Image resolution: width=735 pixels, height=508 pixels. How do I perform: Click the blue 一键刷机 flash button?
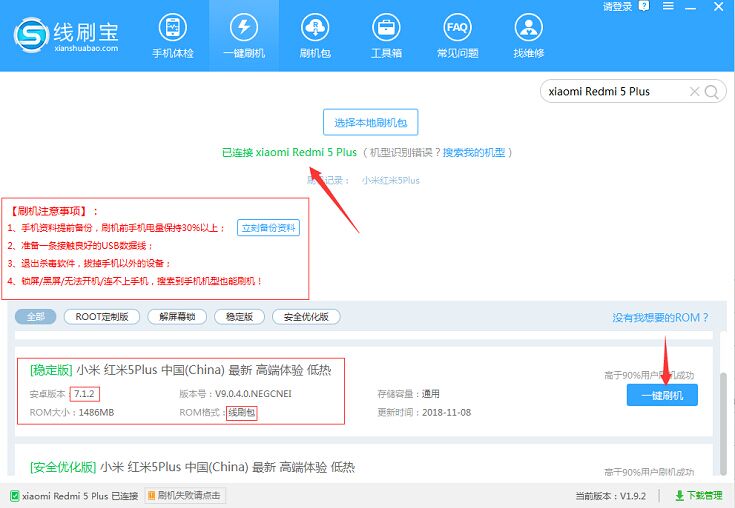[x=662, y=395]
